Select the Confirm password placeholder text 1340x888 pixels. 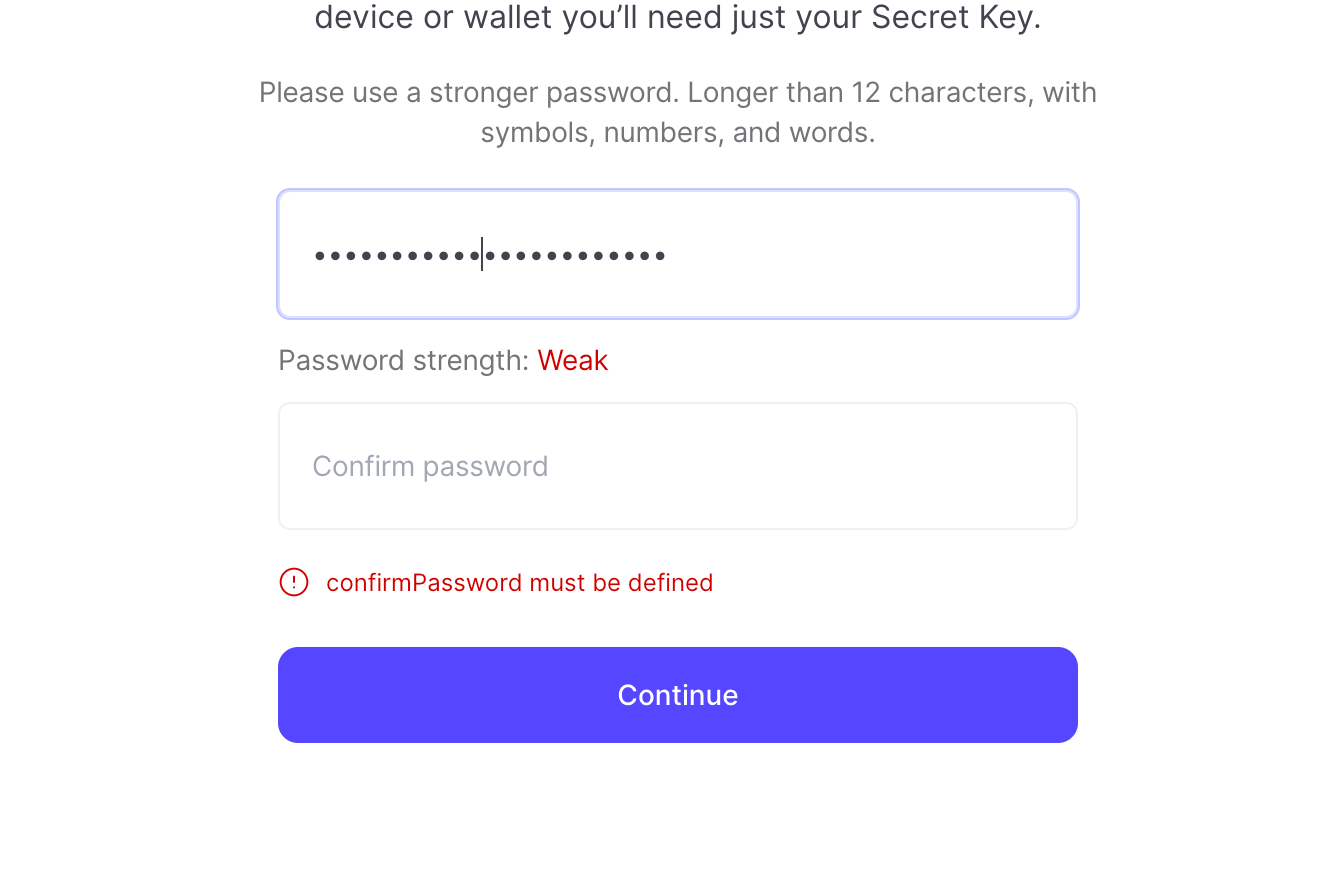pos(430,466)
